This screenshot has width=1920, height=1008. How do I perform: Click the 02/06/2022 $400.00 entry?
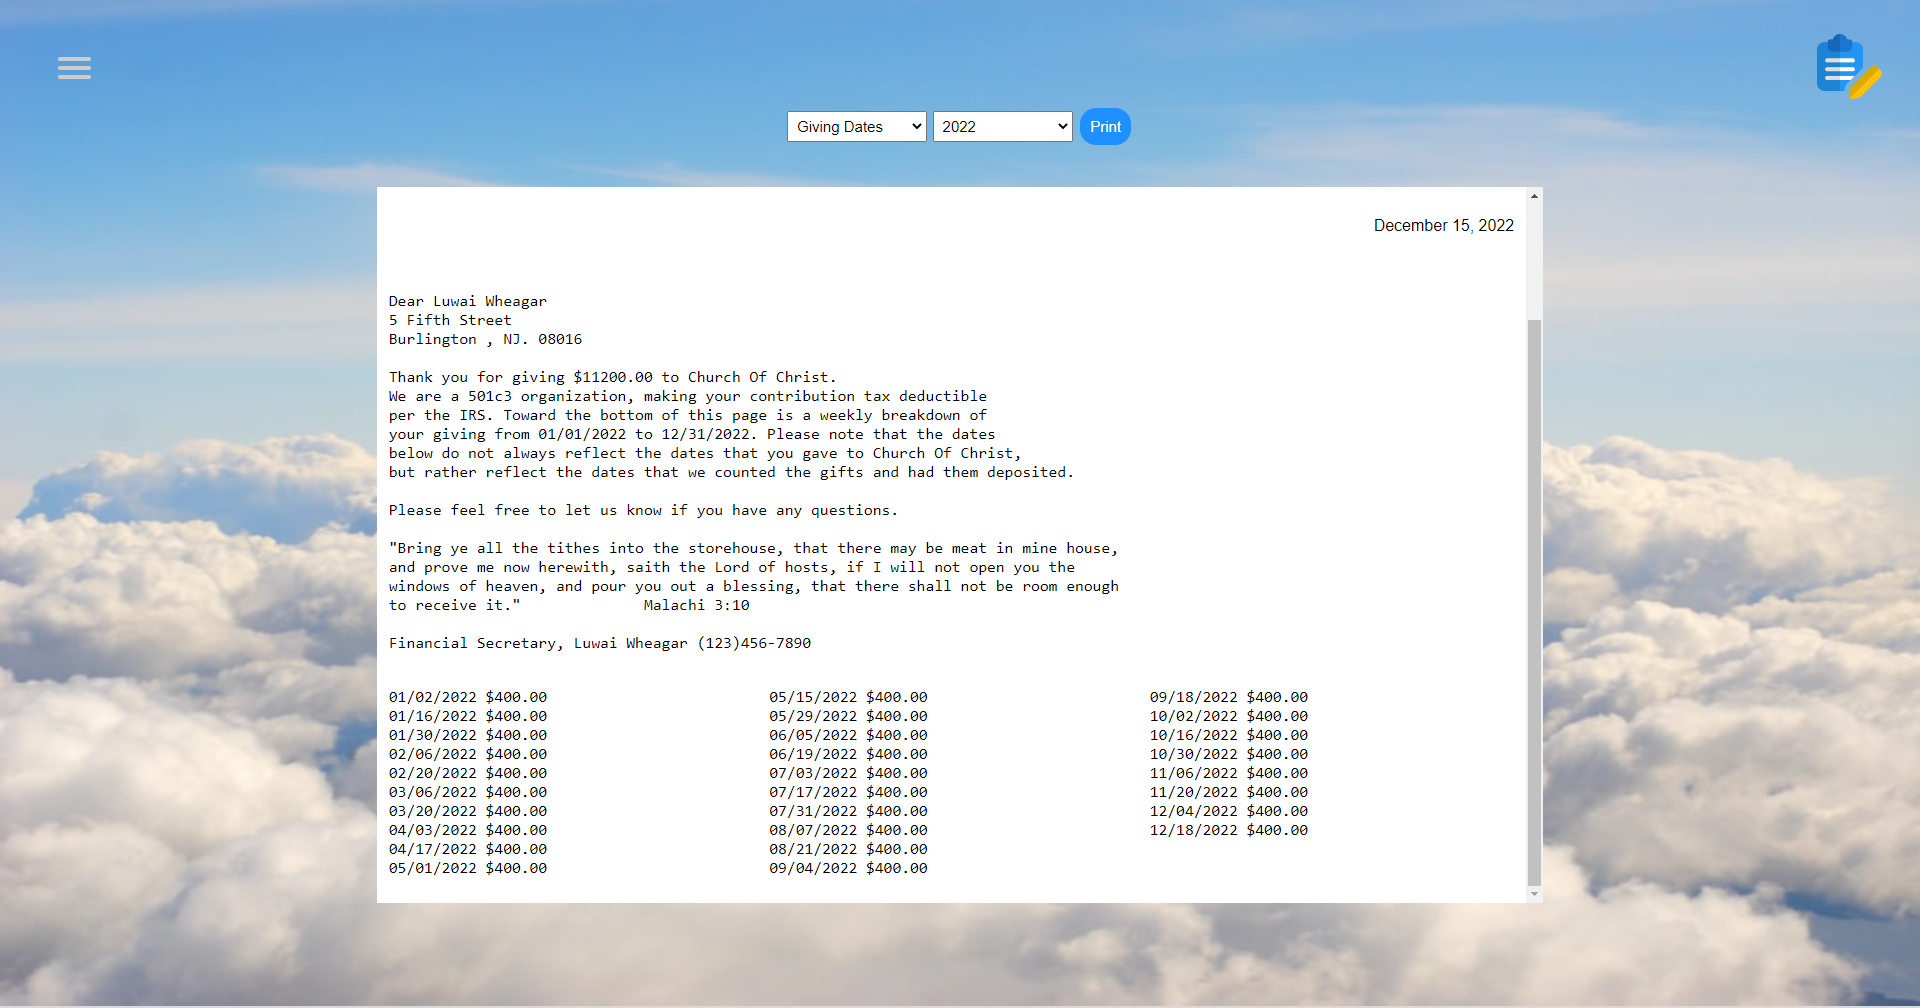coord(468,754)
